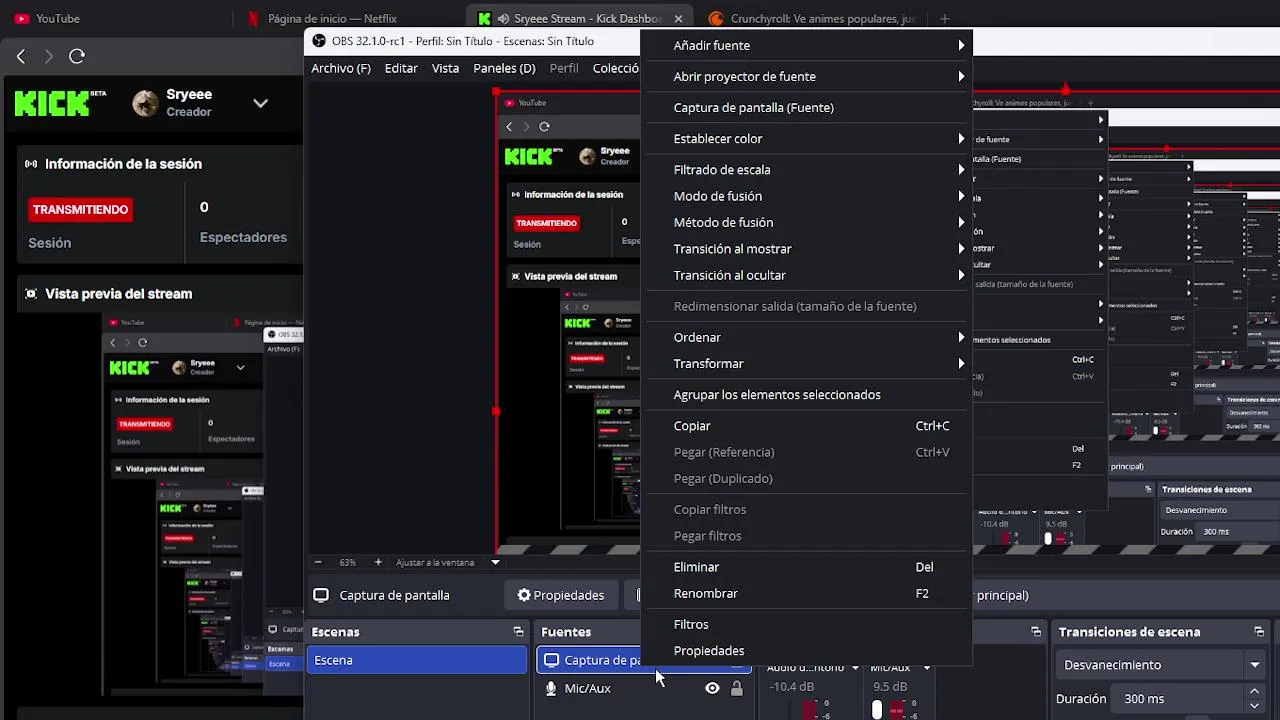This screenshot has height=720, width=1280.
Task: Click the browser forward arrow
Action: click(48, 56)
